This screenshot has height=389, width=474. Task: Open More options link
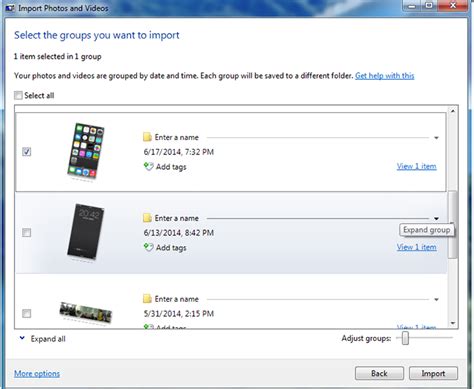(37, 374)
